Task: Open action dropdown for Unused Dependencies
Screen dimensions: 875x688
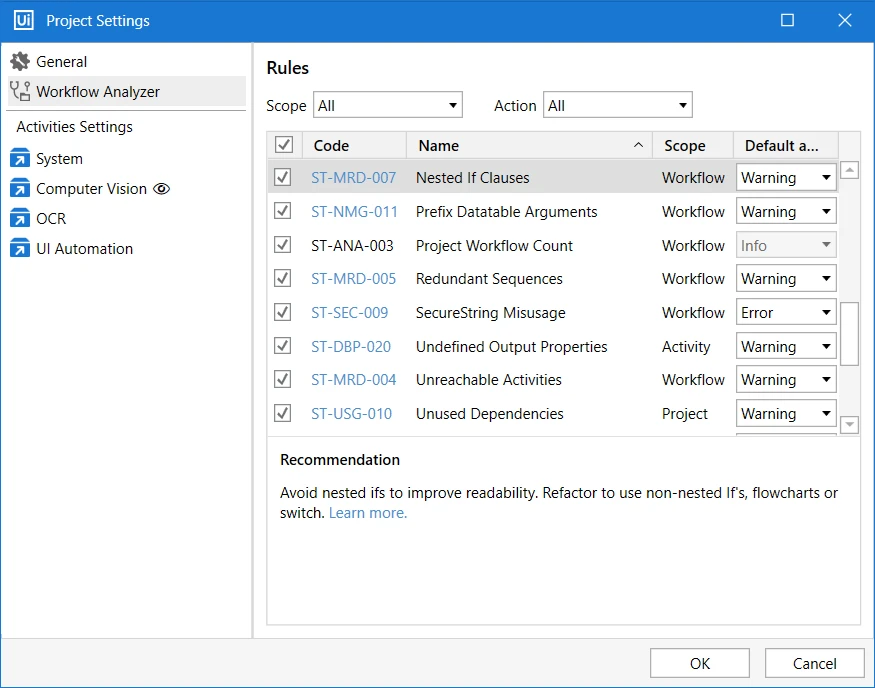Action: point(786,413)
